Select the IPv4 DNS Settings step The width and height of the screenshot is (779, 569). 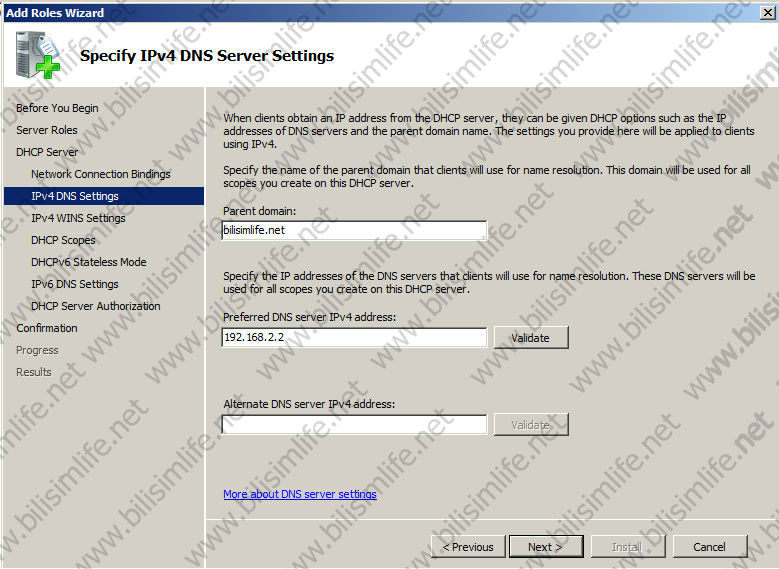click(x=104, y=196)
